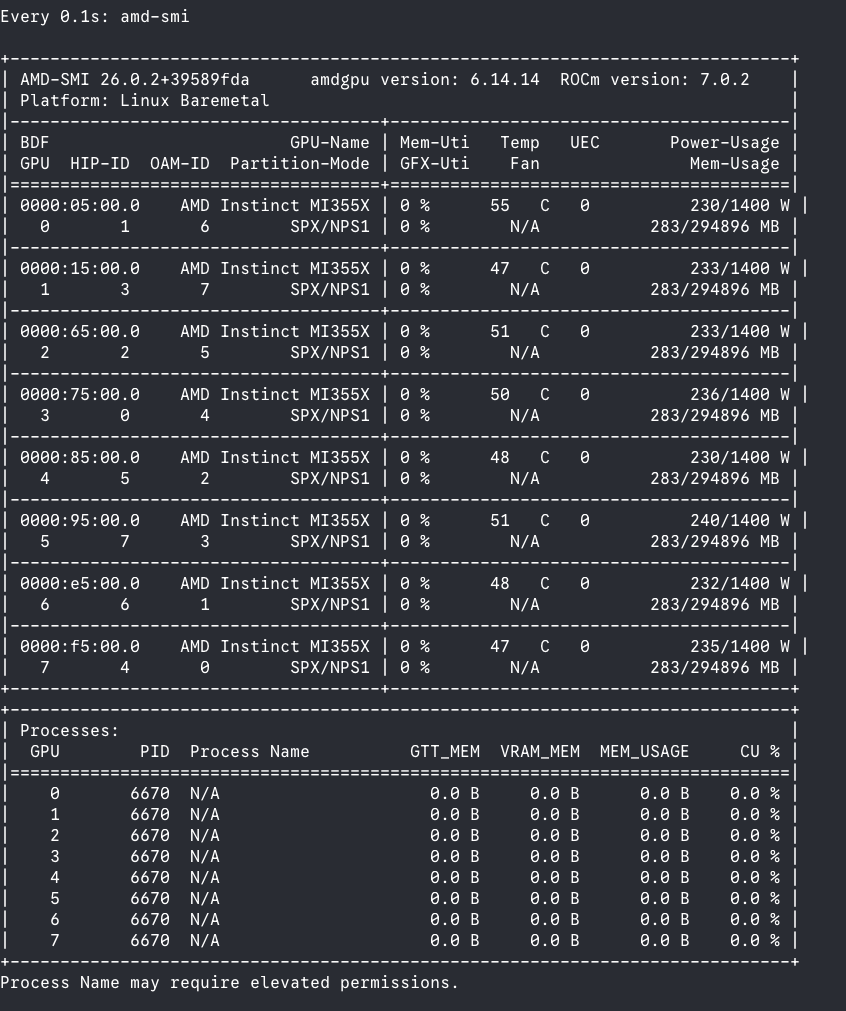The image size is (846, 1011).
Task: Click the 232/1400 W power reading
Action: tap(740, 584)
